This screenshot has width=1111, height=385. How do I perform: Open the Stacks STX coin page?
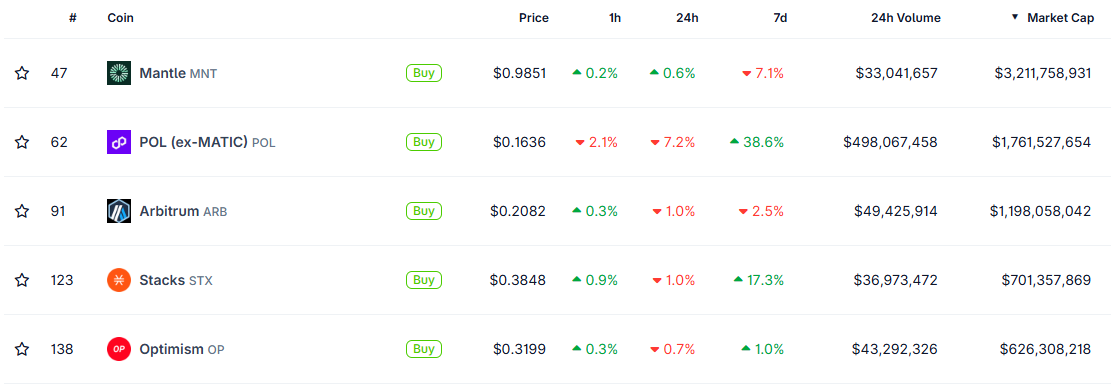[x=176, y=280]
